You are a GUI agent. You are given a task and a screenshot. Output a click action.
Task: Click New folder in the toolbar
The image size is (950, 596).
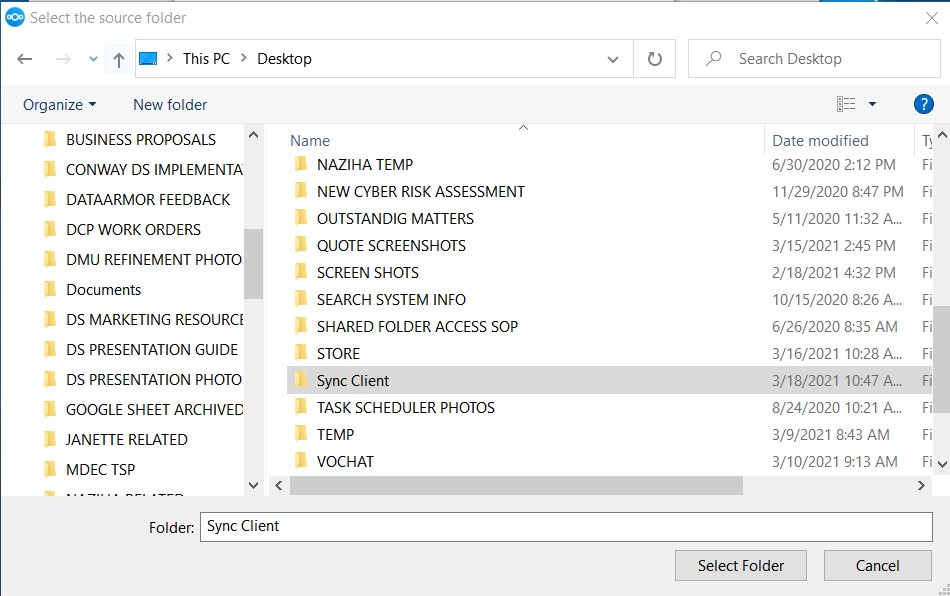tap(170, 104)
